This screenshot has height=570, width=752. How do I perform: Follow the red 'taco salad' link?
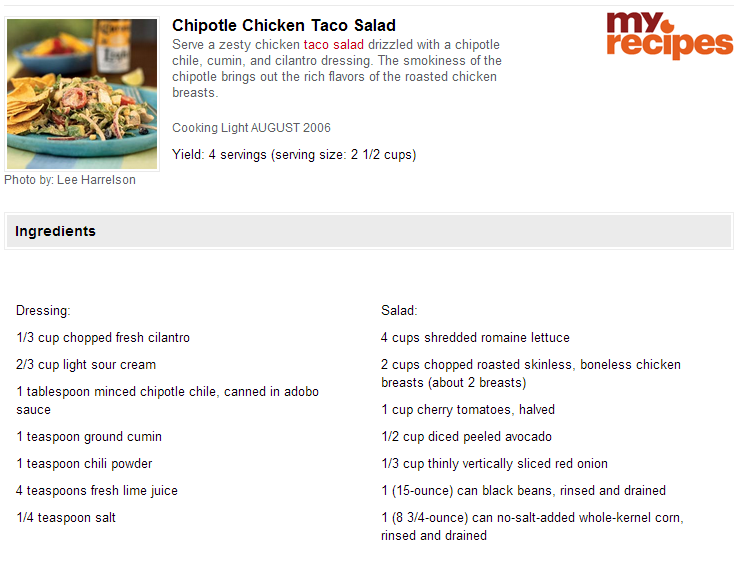tap(333, 45)
